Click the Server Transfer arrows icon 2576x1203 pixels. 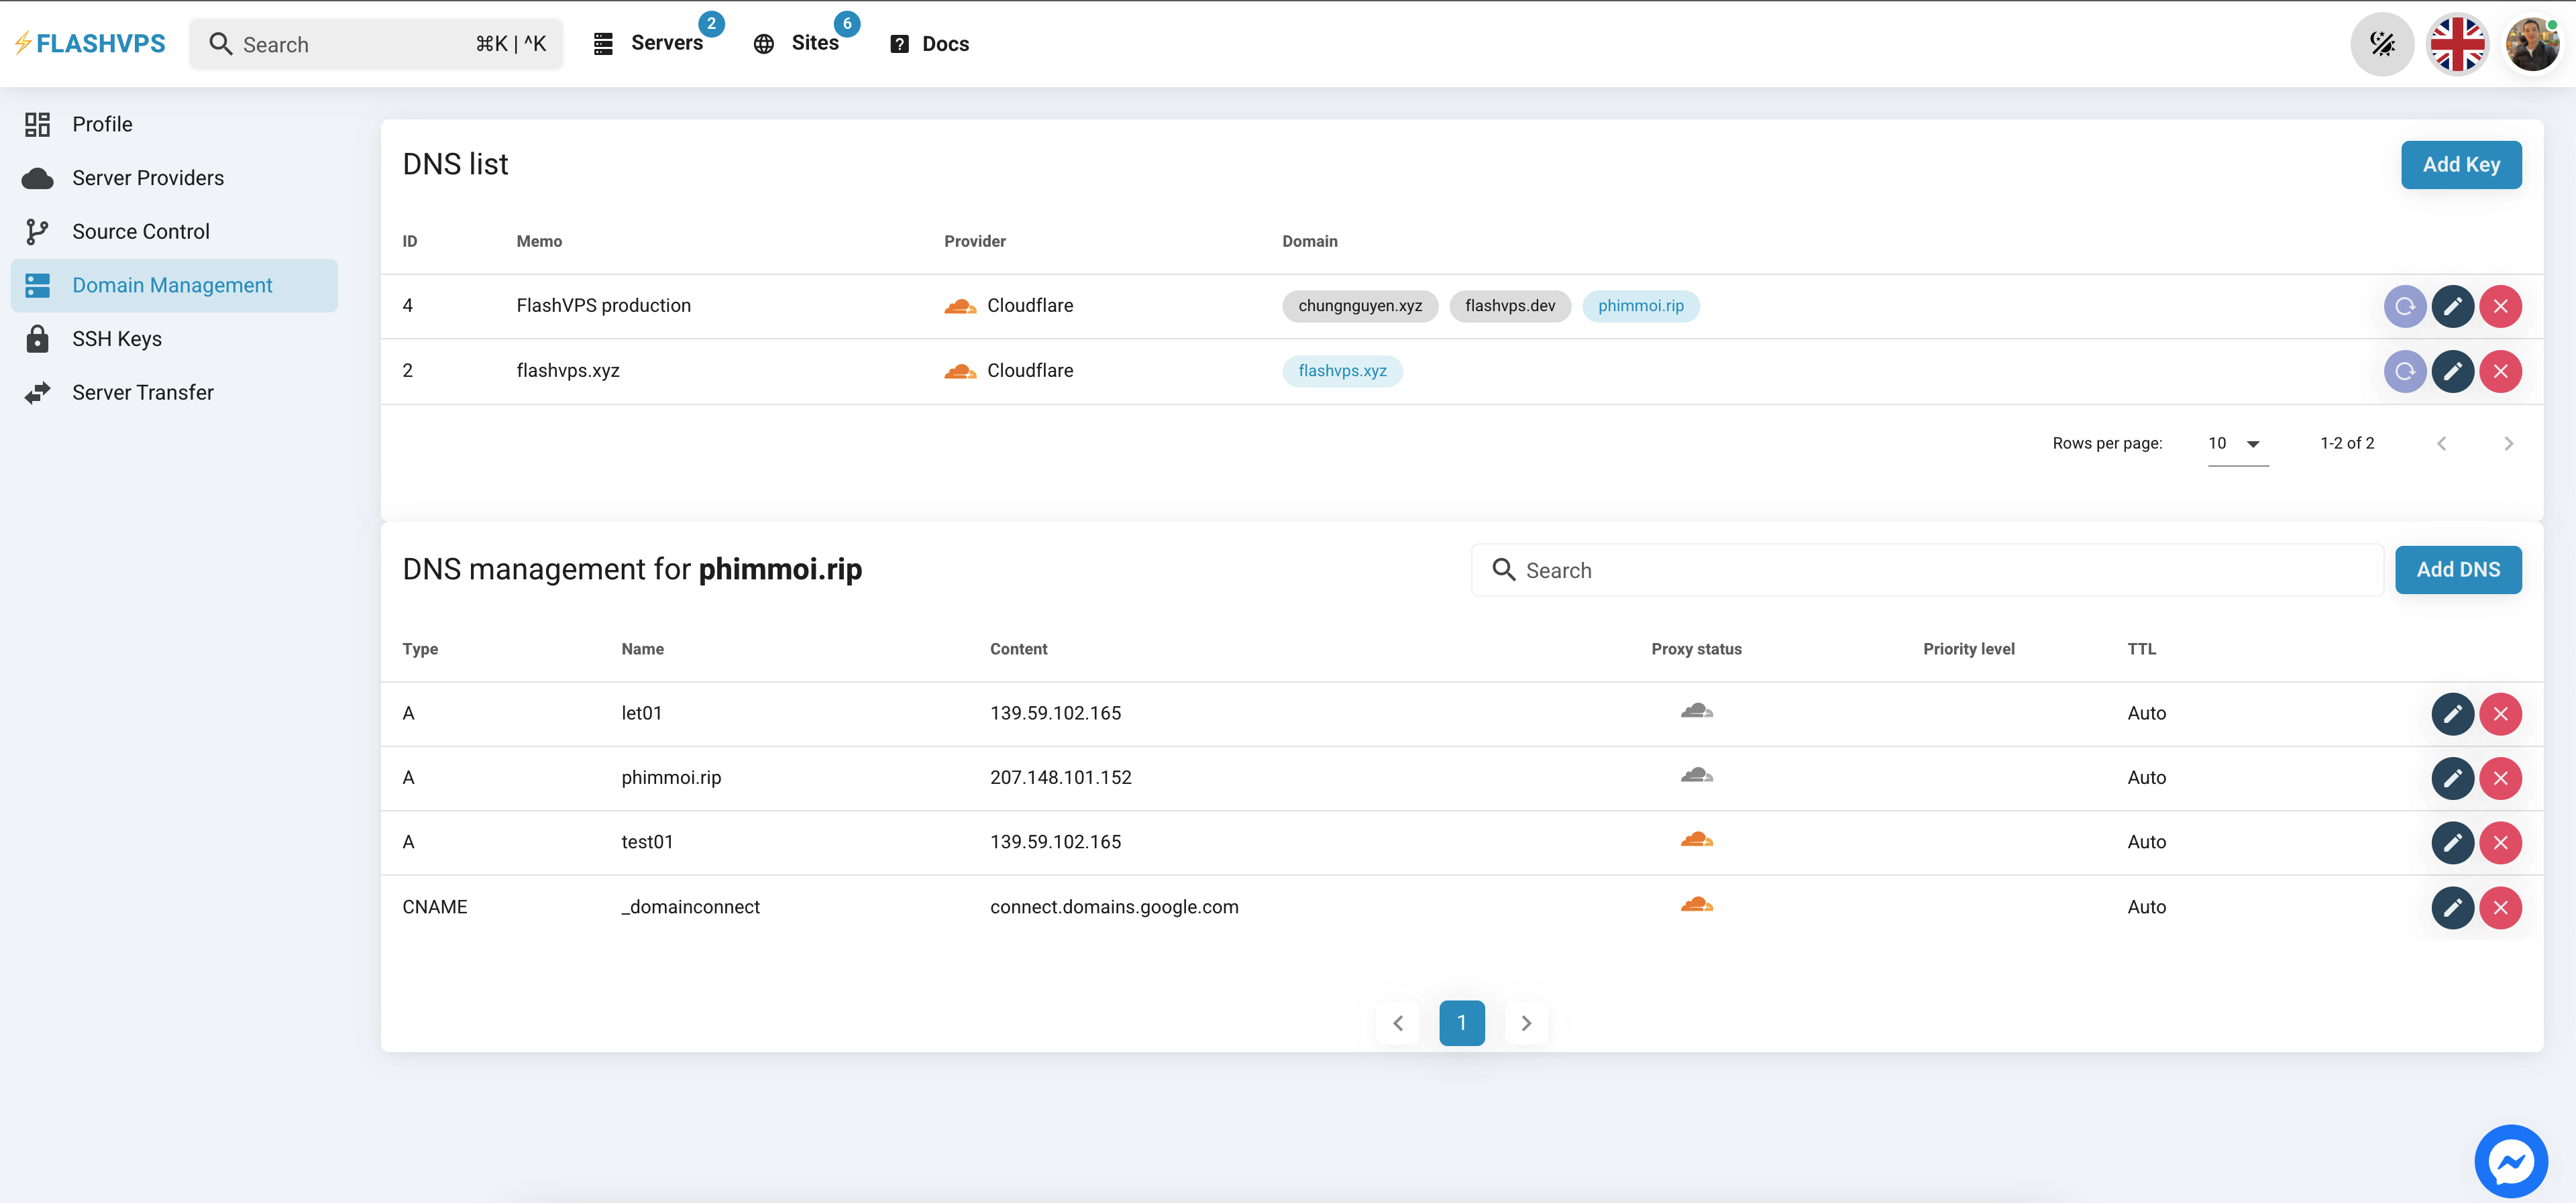point(38,391)
